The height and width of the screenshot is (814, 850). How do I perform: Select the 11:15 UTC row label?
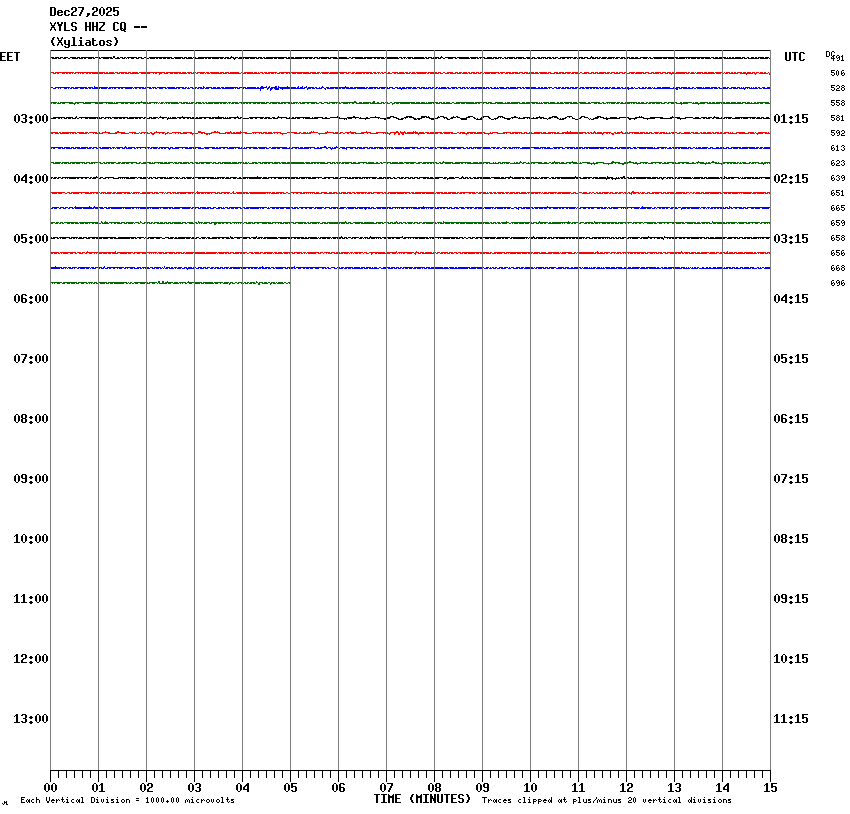(791, 719)
